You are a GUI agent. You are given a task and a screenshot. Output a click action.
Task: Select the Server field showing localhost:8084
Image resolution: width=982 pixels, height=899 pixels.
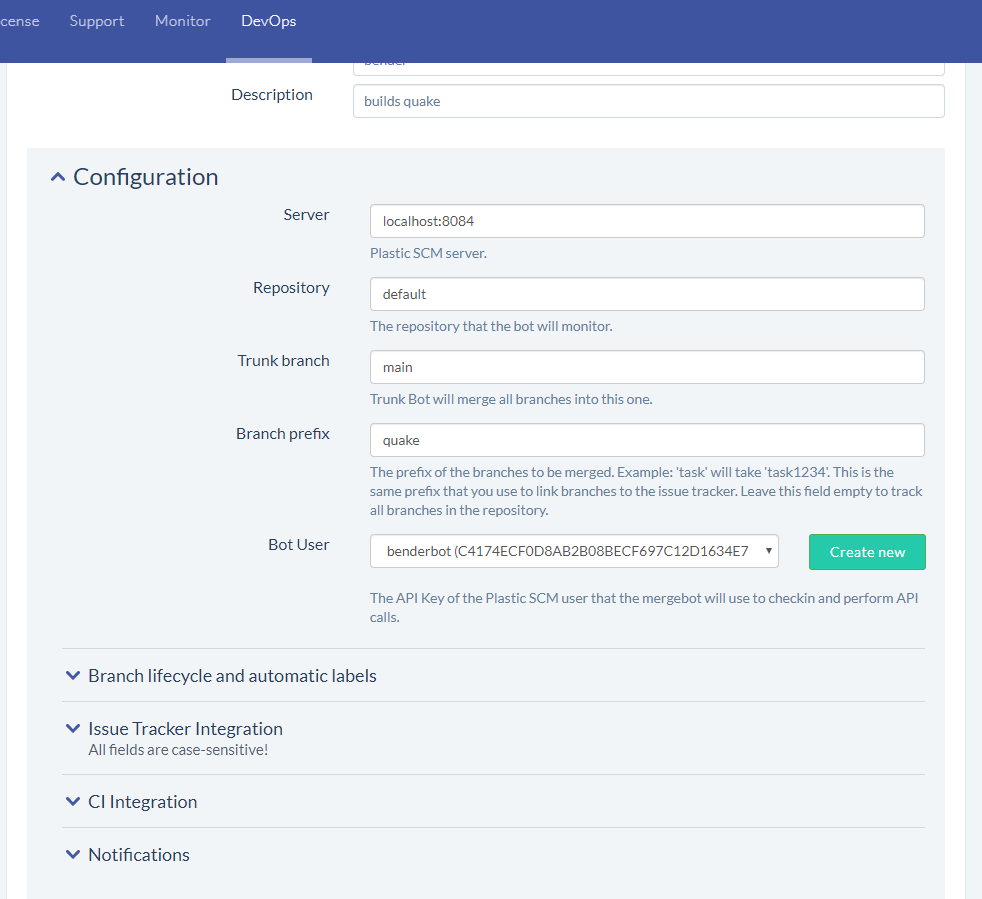(647, 221)
